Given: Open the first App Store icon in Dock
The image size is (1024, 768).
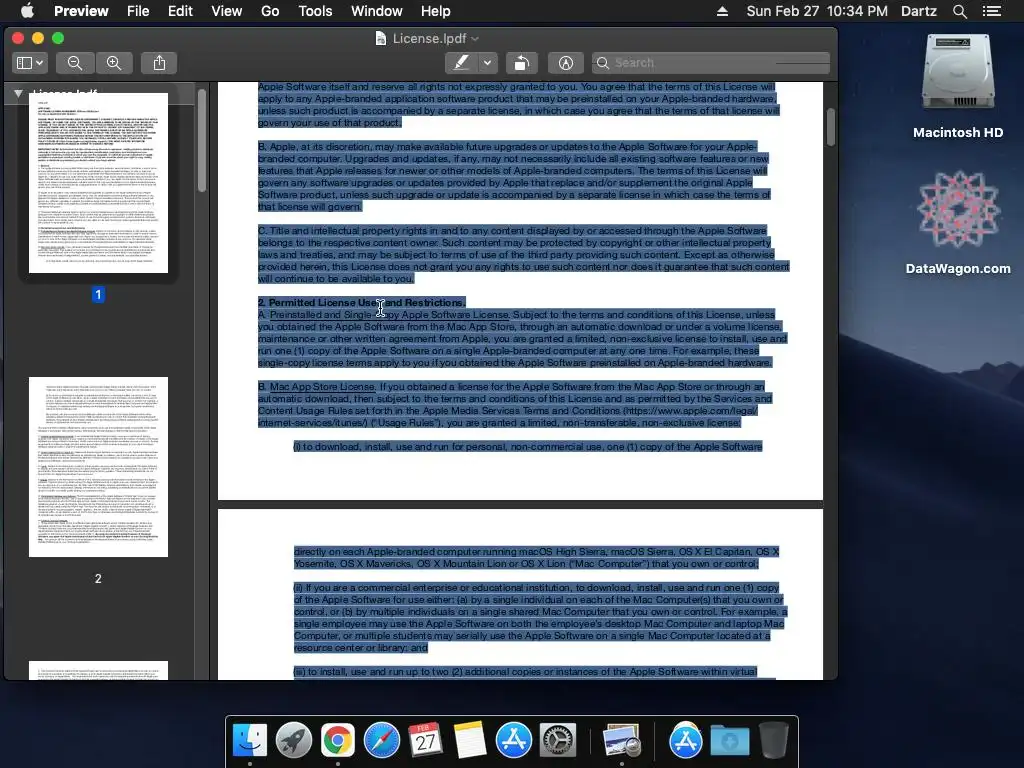Looking at the screenshot, I should [x=513, y=740].
